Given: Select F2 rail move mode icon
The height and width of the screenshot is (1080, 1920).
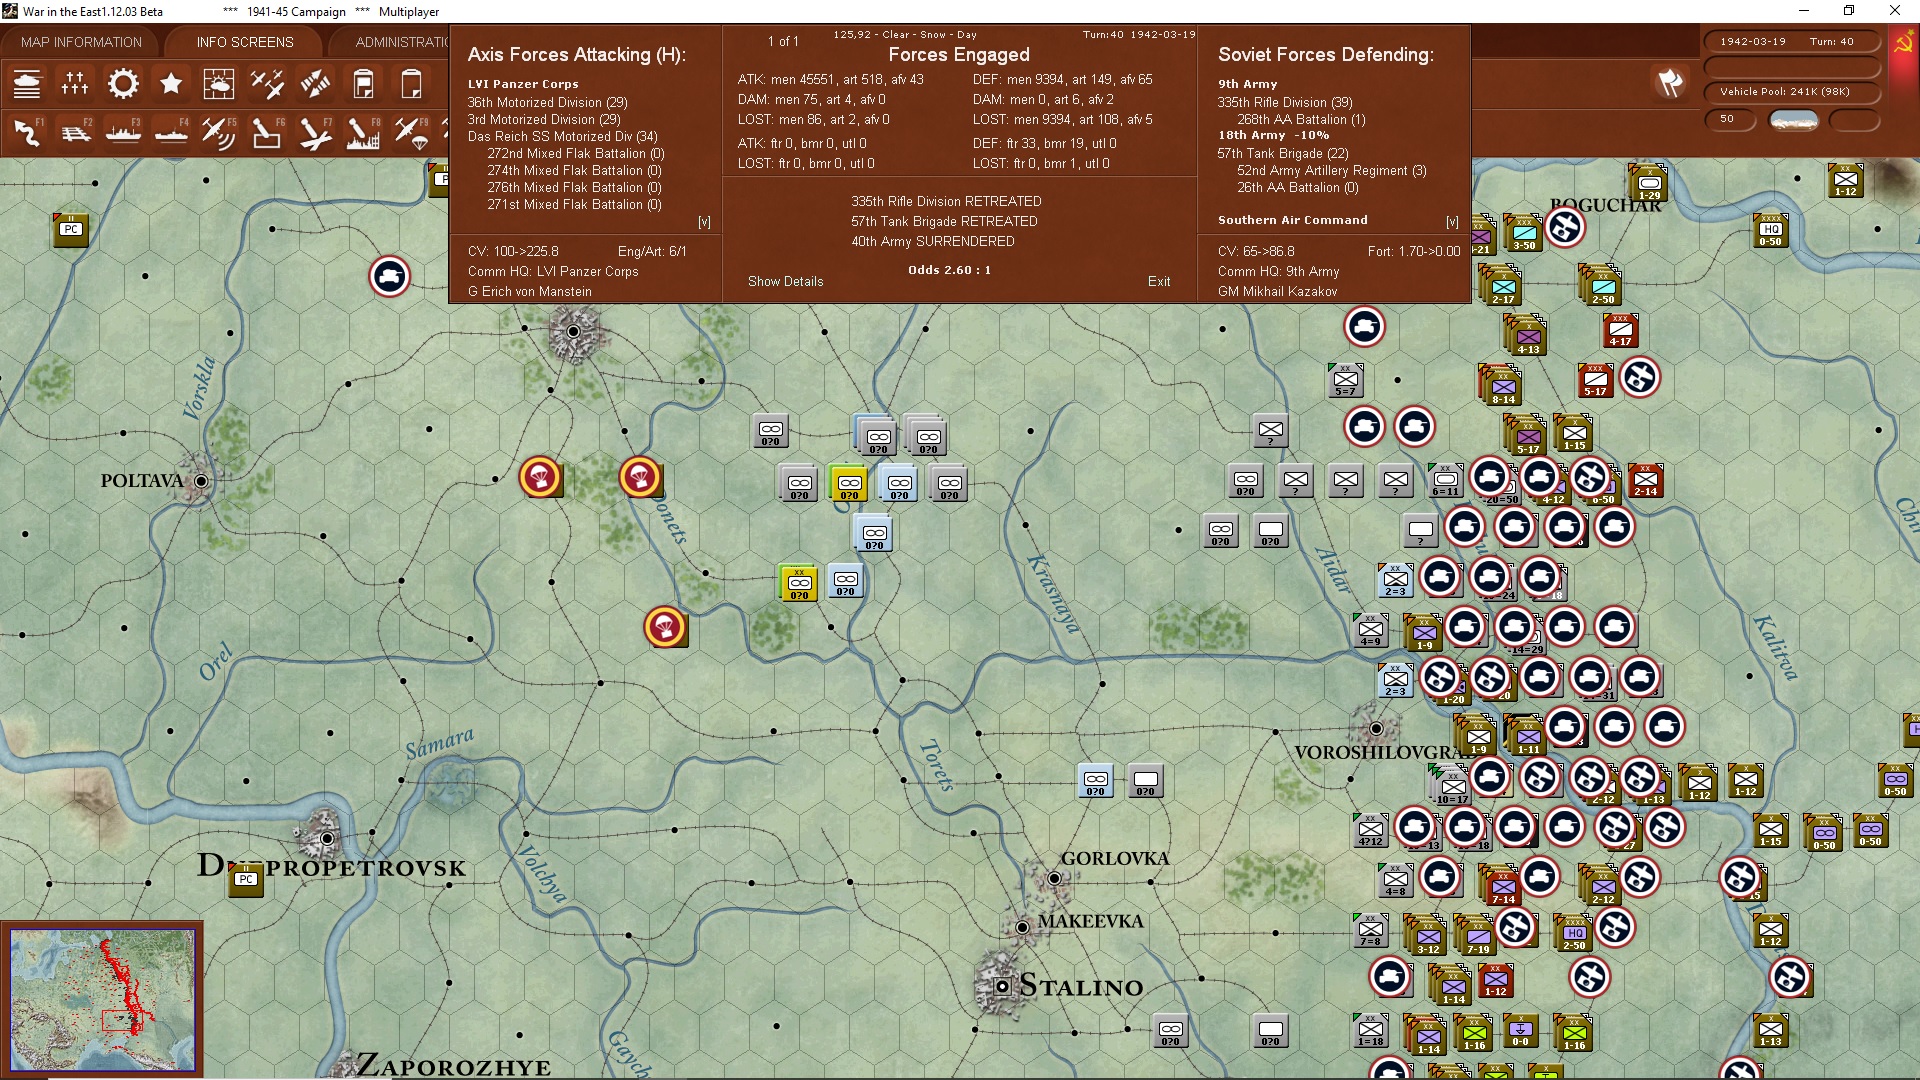Looking at the screenshot, I should pos(75,132).
